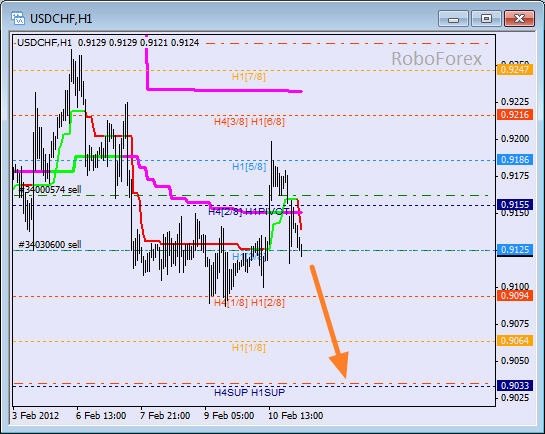The height and width of the screenshot is (434, 545).
Task: Click the 0.9216 red price label
Action: tap(515, 115)
